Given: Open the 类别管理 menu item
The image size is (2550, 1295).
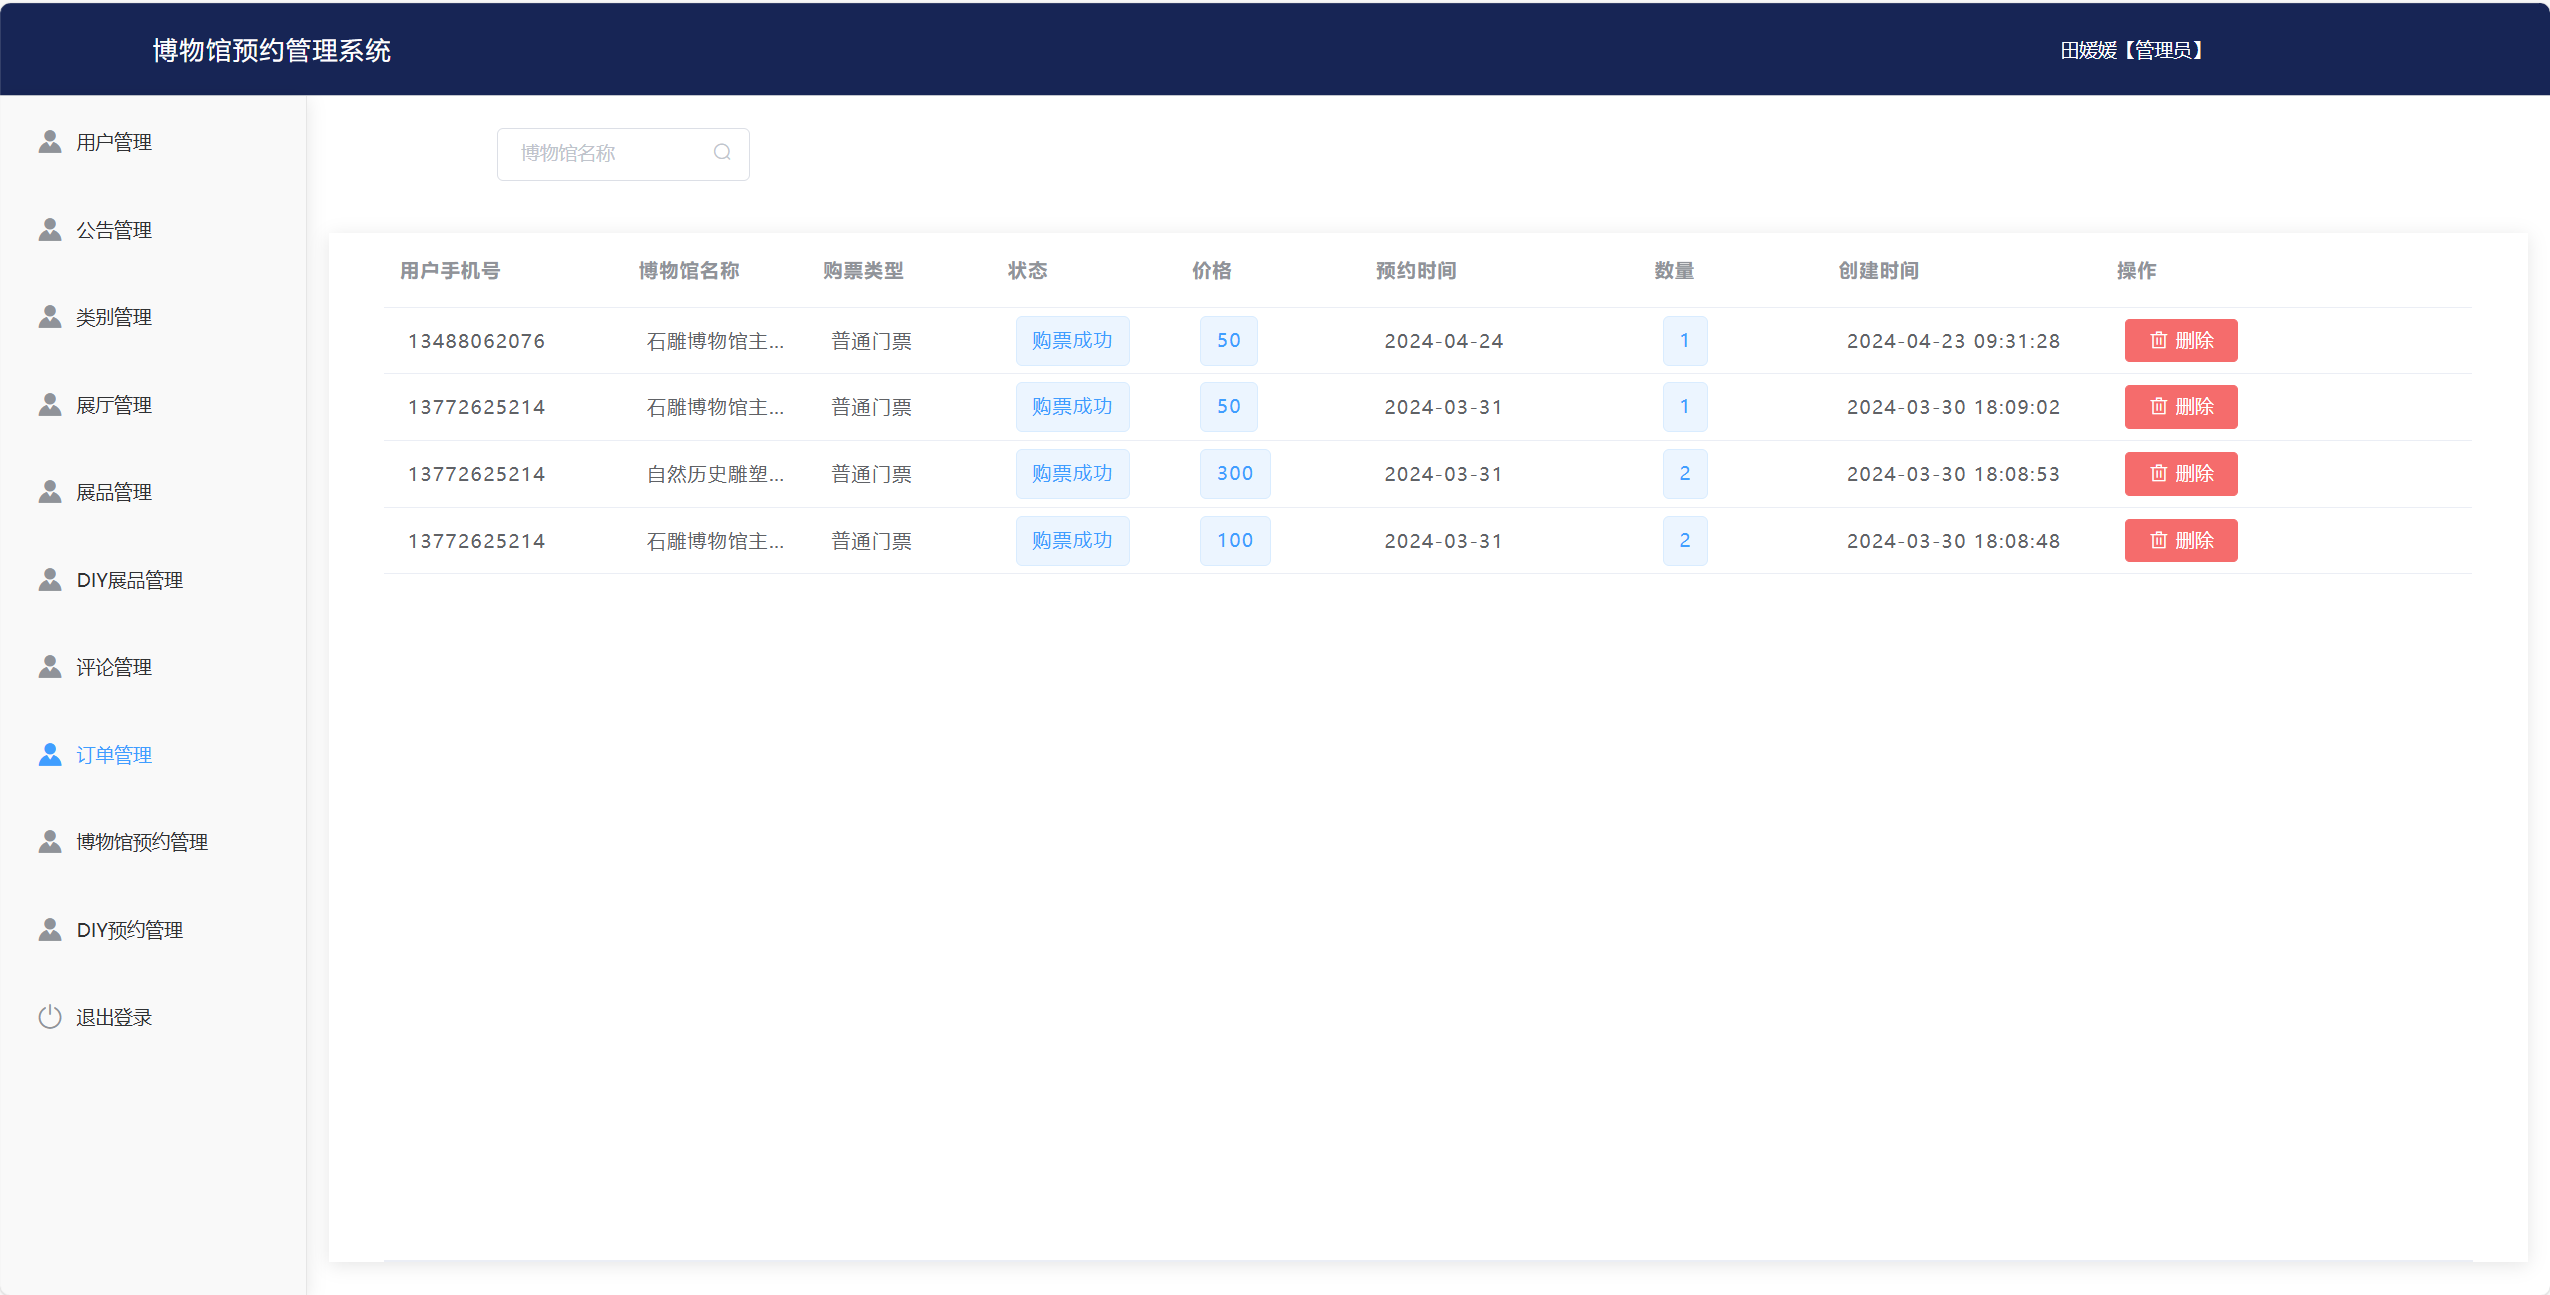Looking at the screenshot, I should pos(114,317).
